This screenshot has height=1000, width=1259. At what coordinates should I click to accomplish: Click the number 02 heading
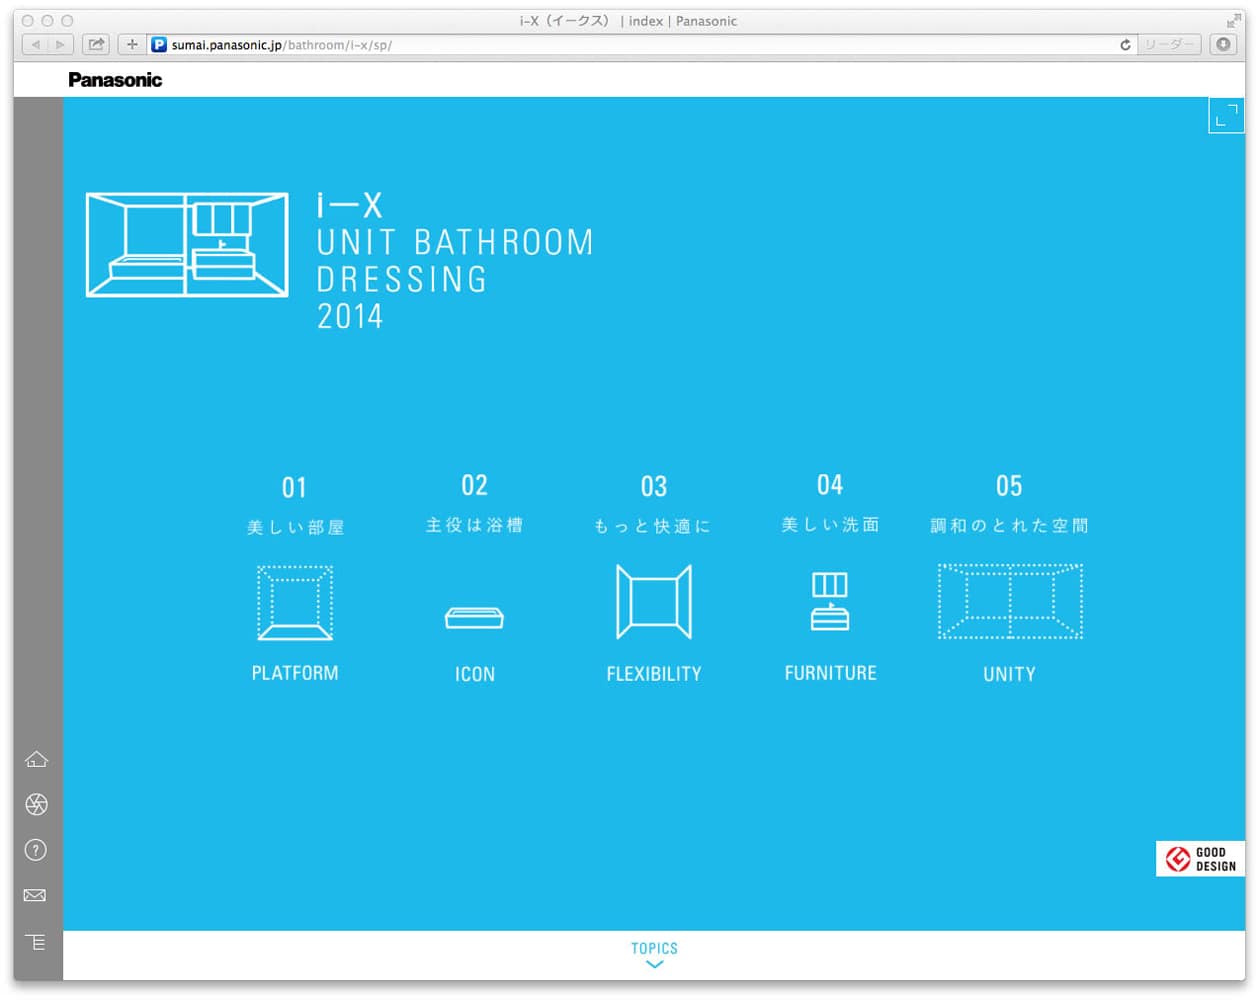(x=474, y=486)
